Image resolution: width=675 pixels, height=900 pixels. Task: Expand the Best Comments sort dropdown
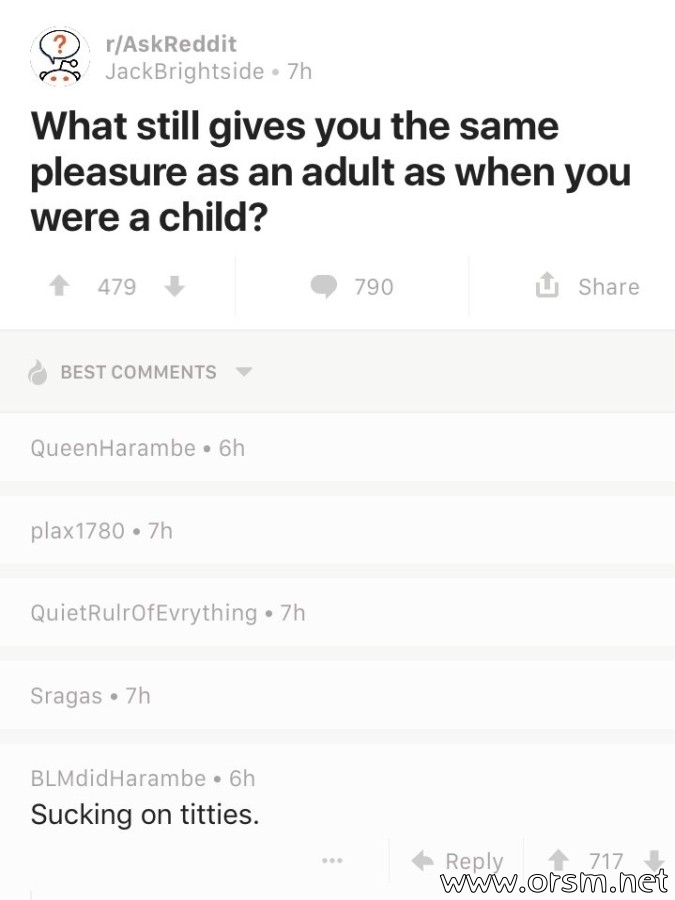[244, 371]
